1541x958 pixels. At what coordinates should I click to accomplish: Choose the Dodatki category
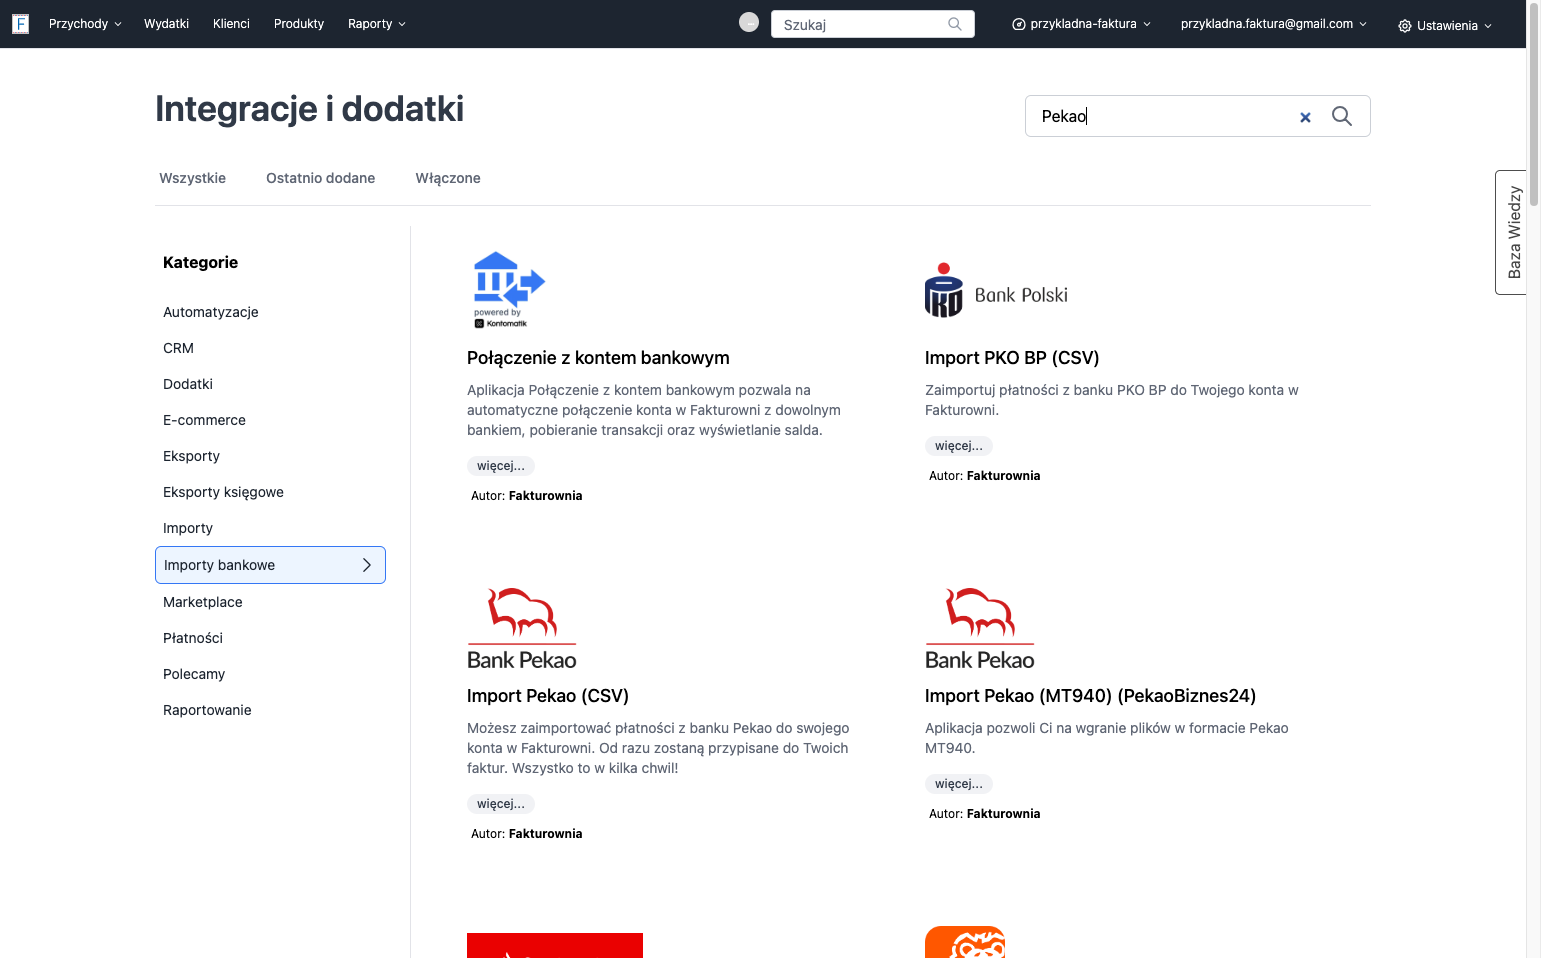coord(188,384)
